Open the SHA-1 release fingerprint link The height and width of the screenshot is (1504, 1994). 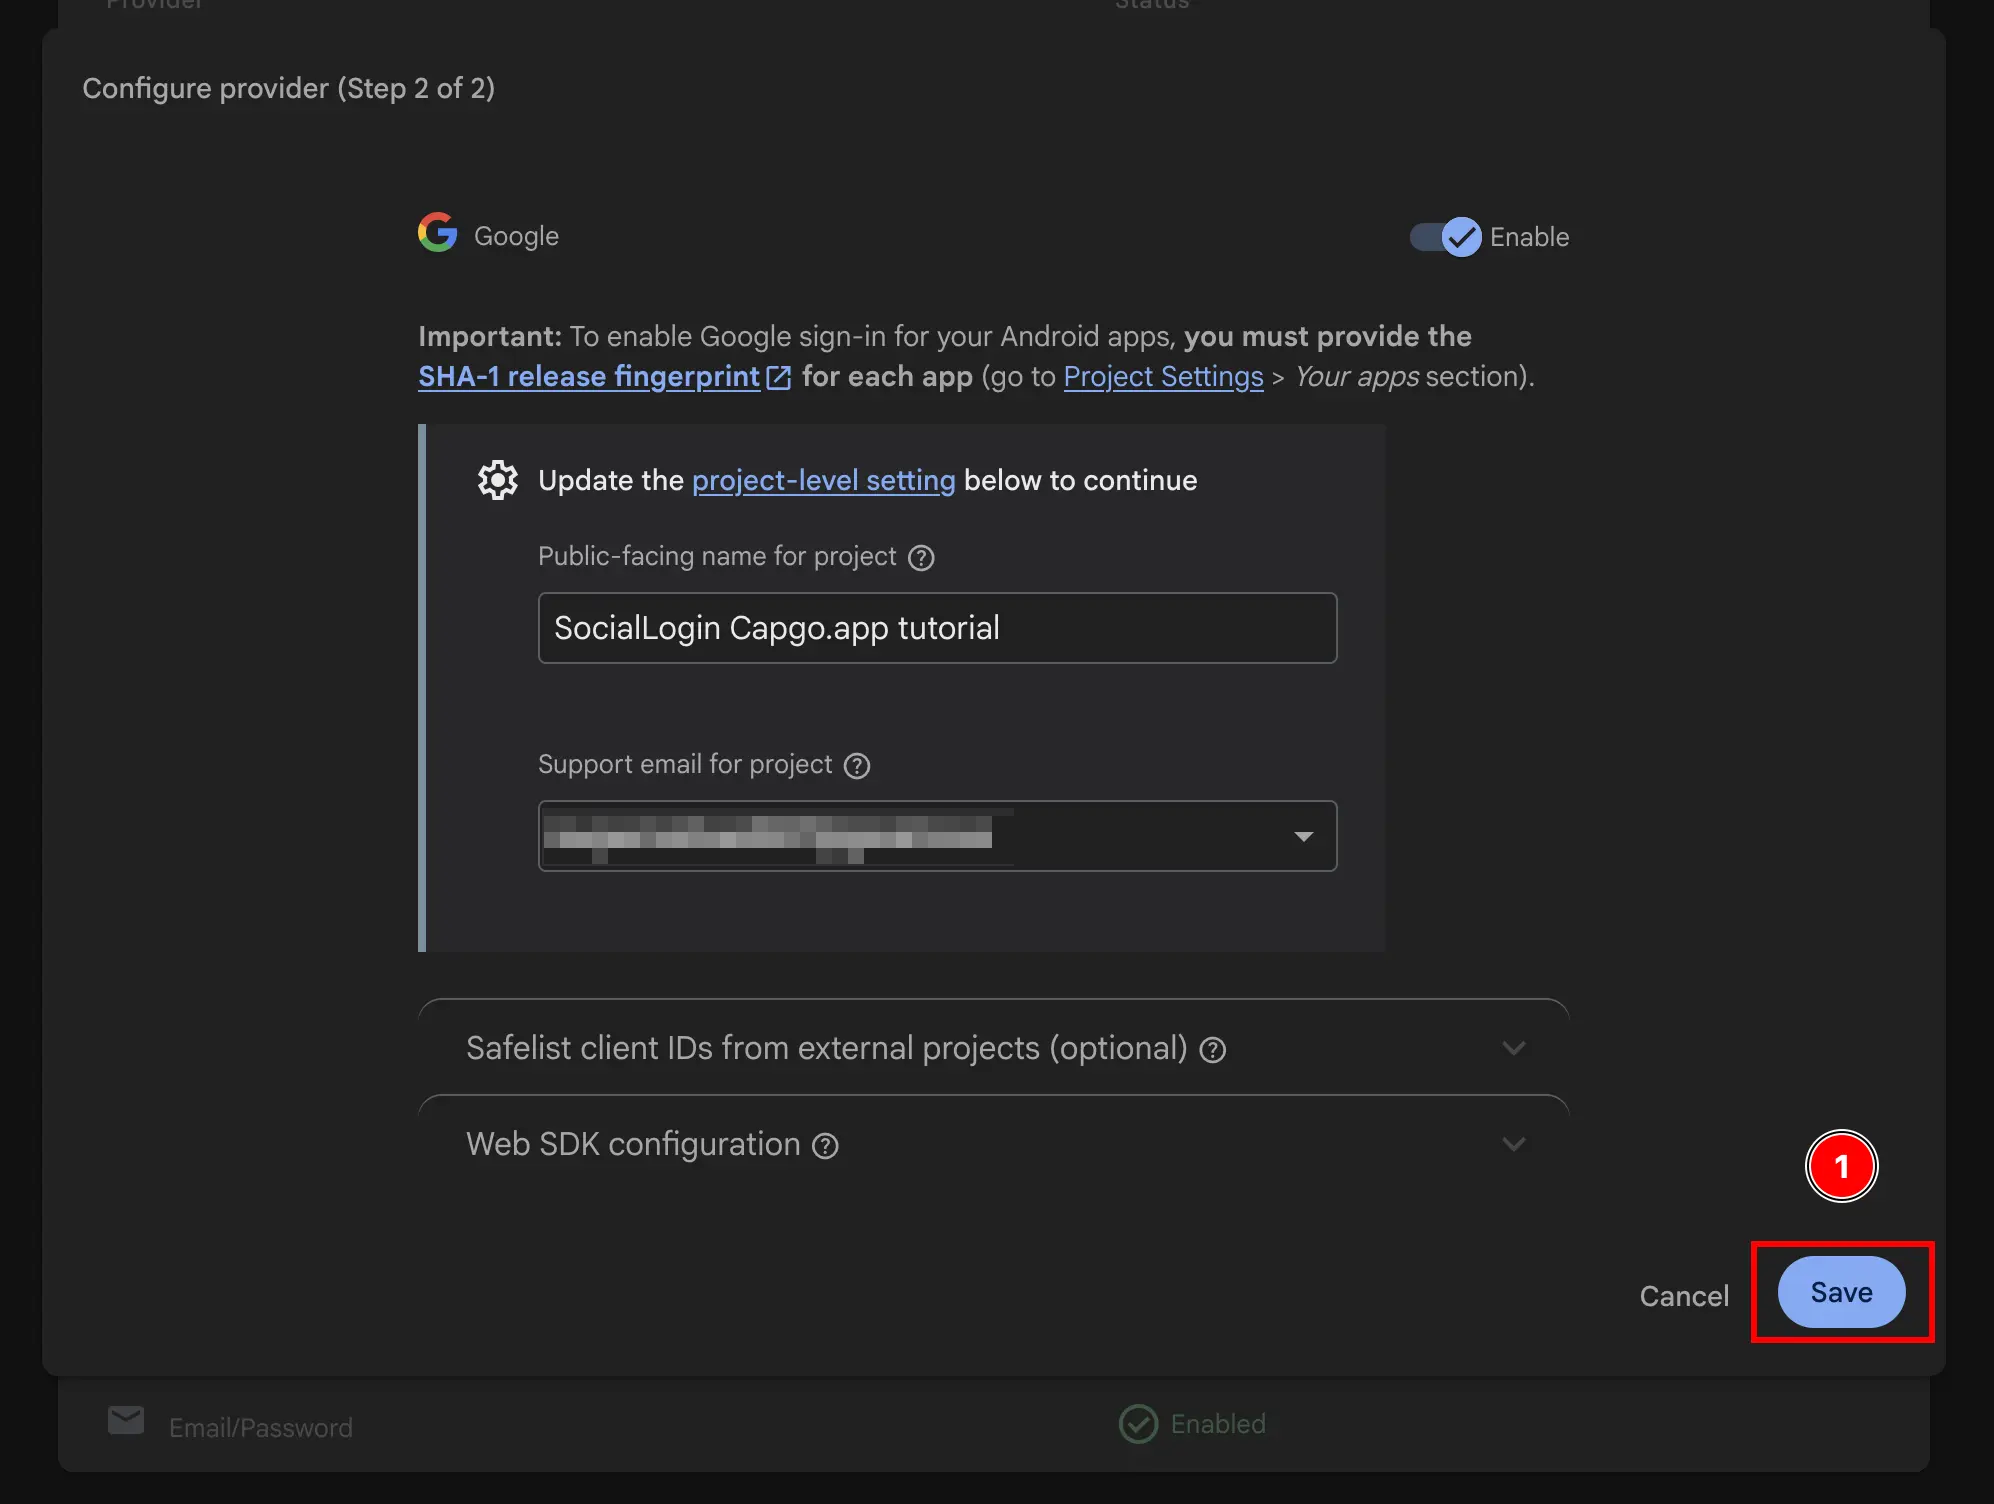588,377
